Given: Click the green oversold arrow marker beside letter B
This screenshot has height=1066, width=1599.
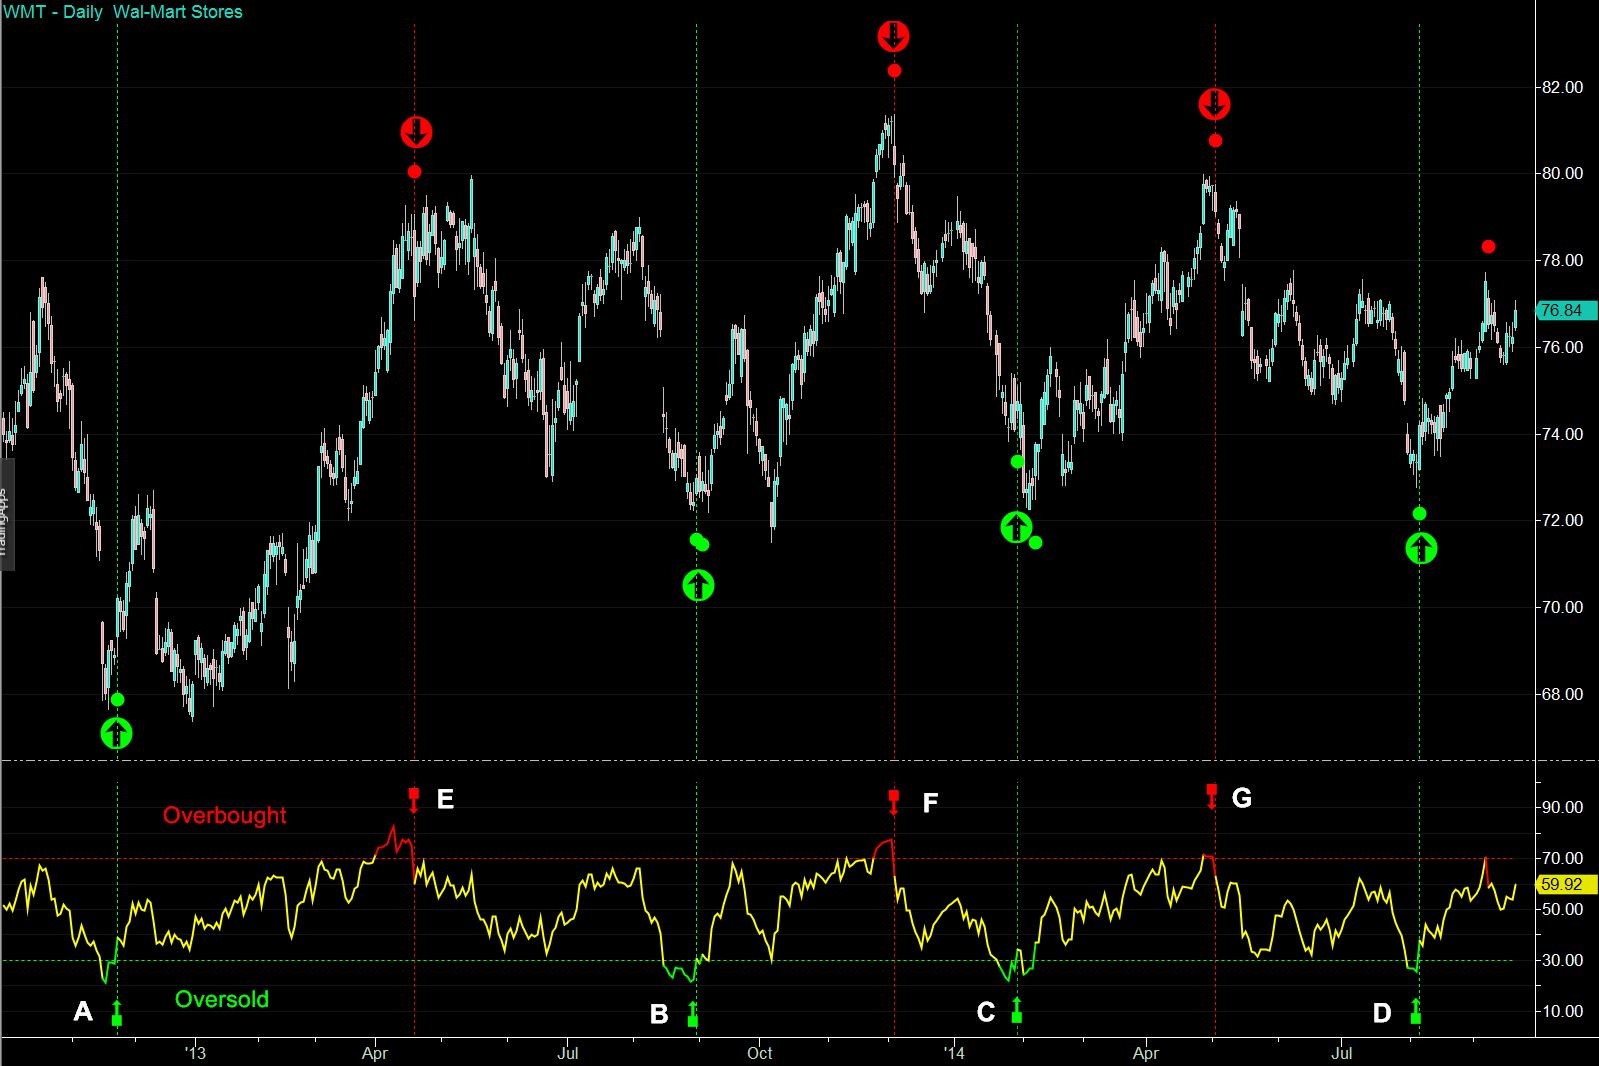Looking at the screenshot, I should [693, 1014].
